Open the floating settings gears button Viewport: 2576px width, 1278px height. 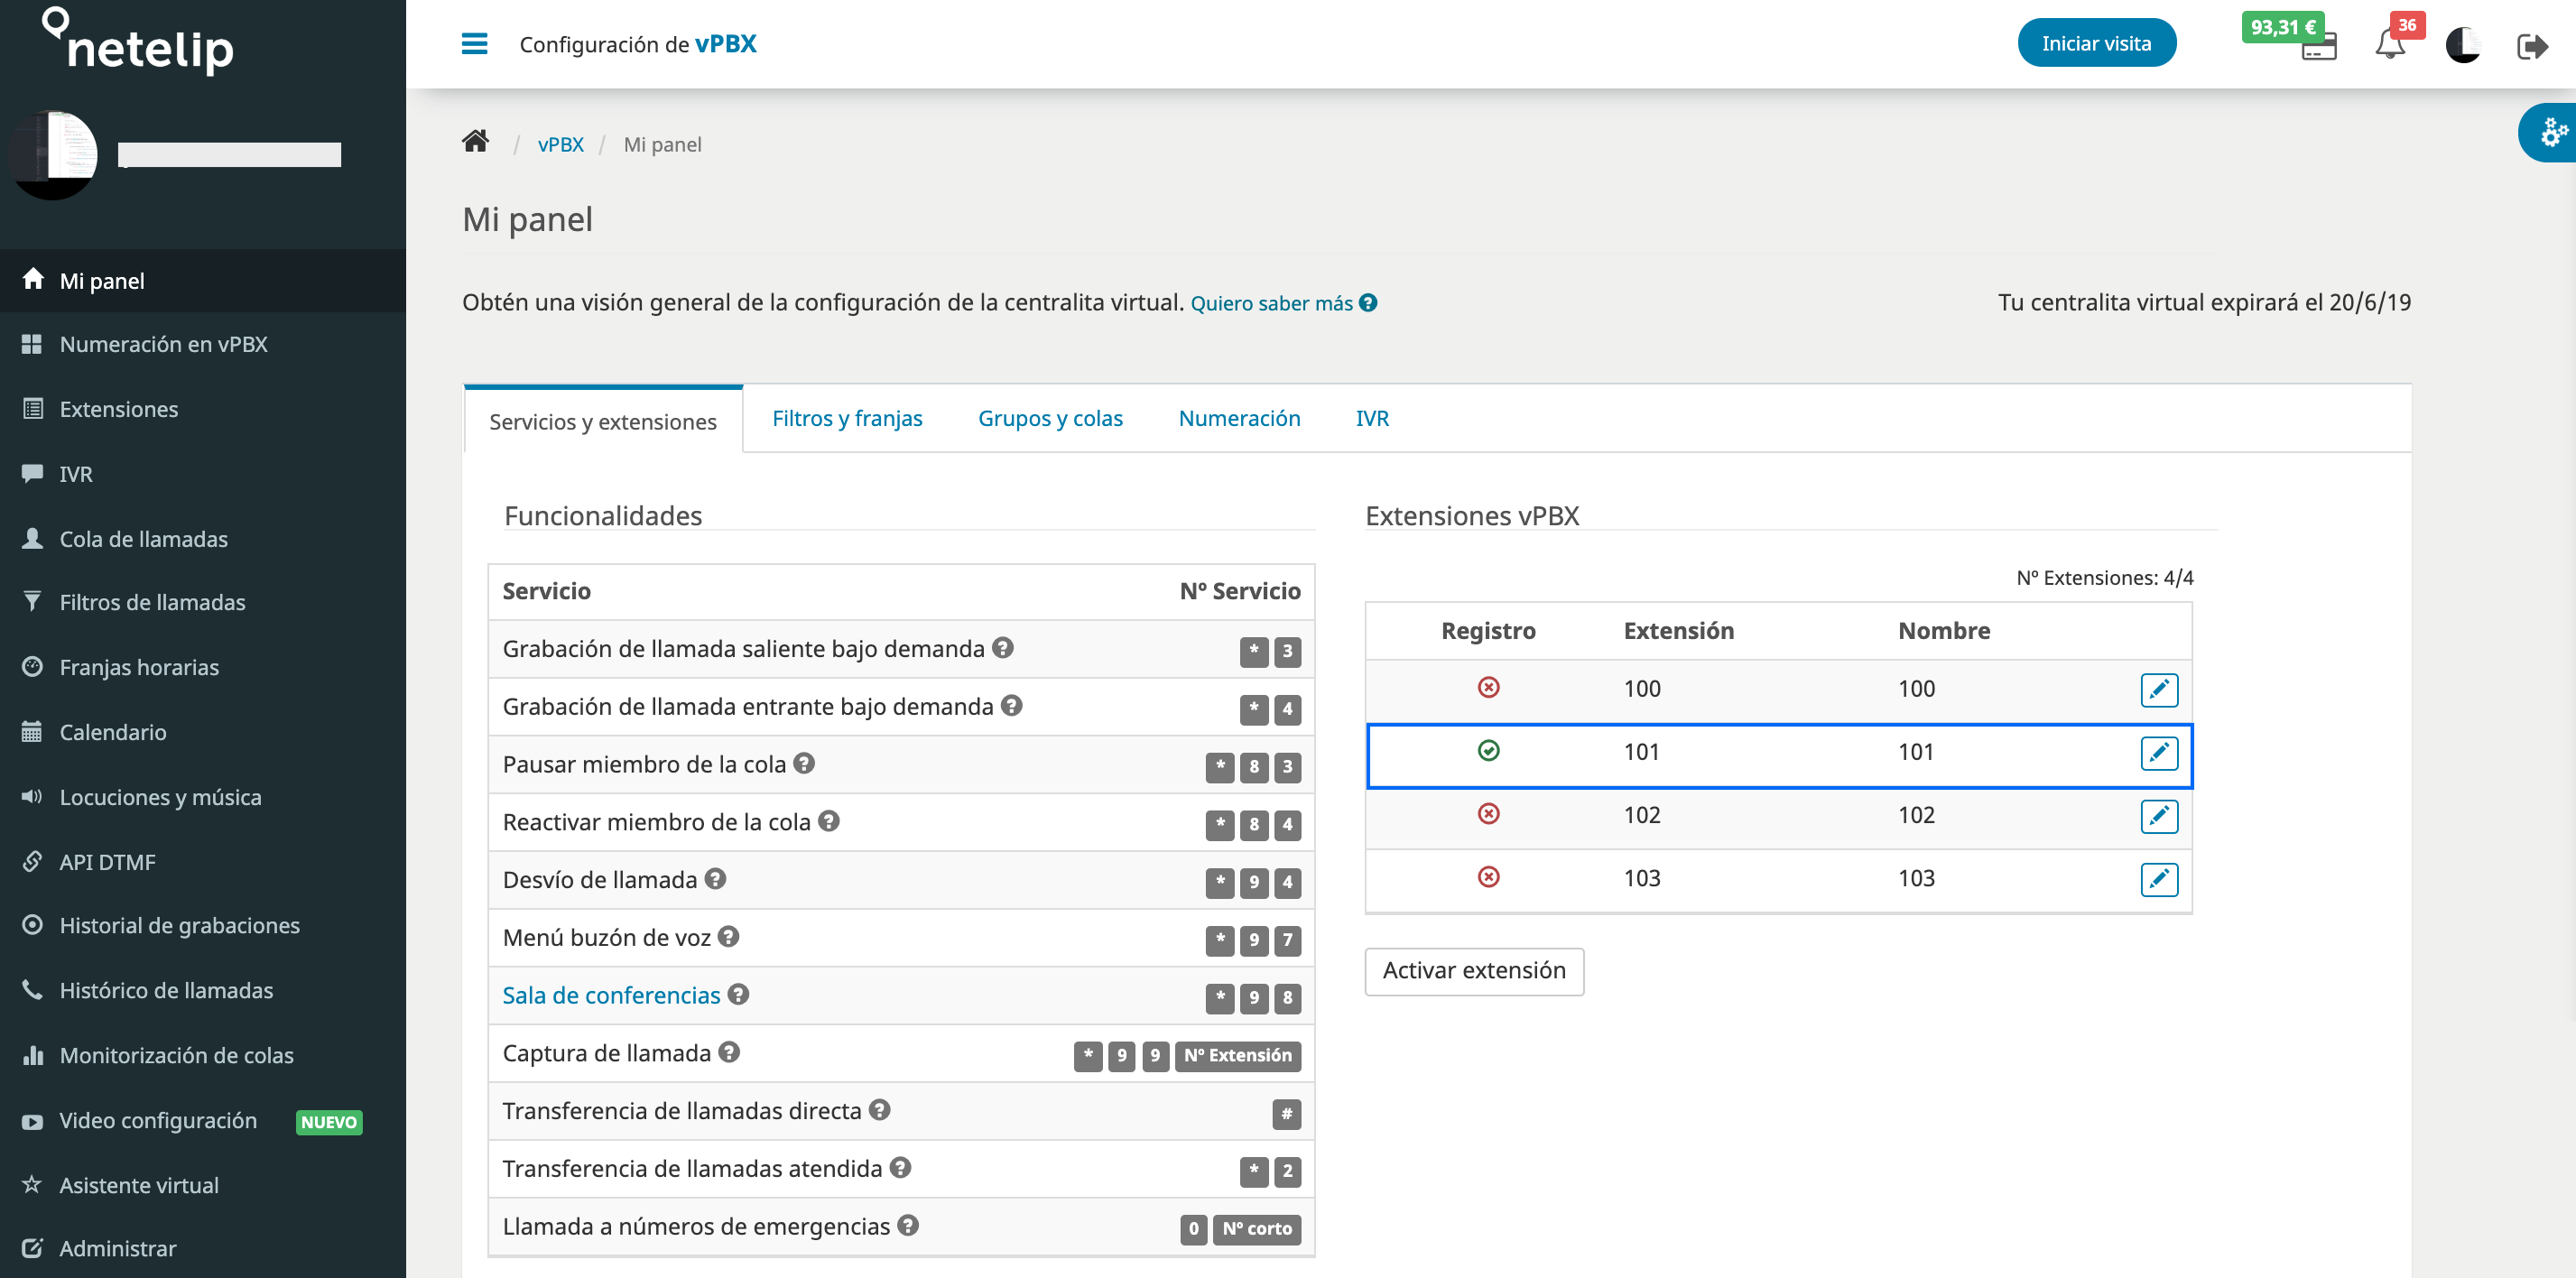click(2552, 132)
